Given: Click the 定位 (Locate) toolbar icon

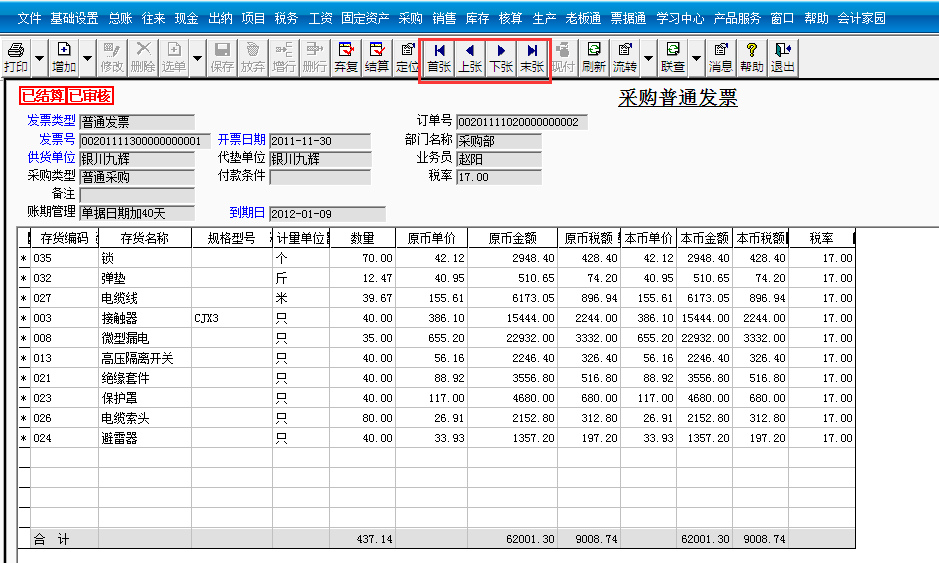Looking at the screenshot, I should 407,58.
